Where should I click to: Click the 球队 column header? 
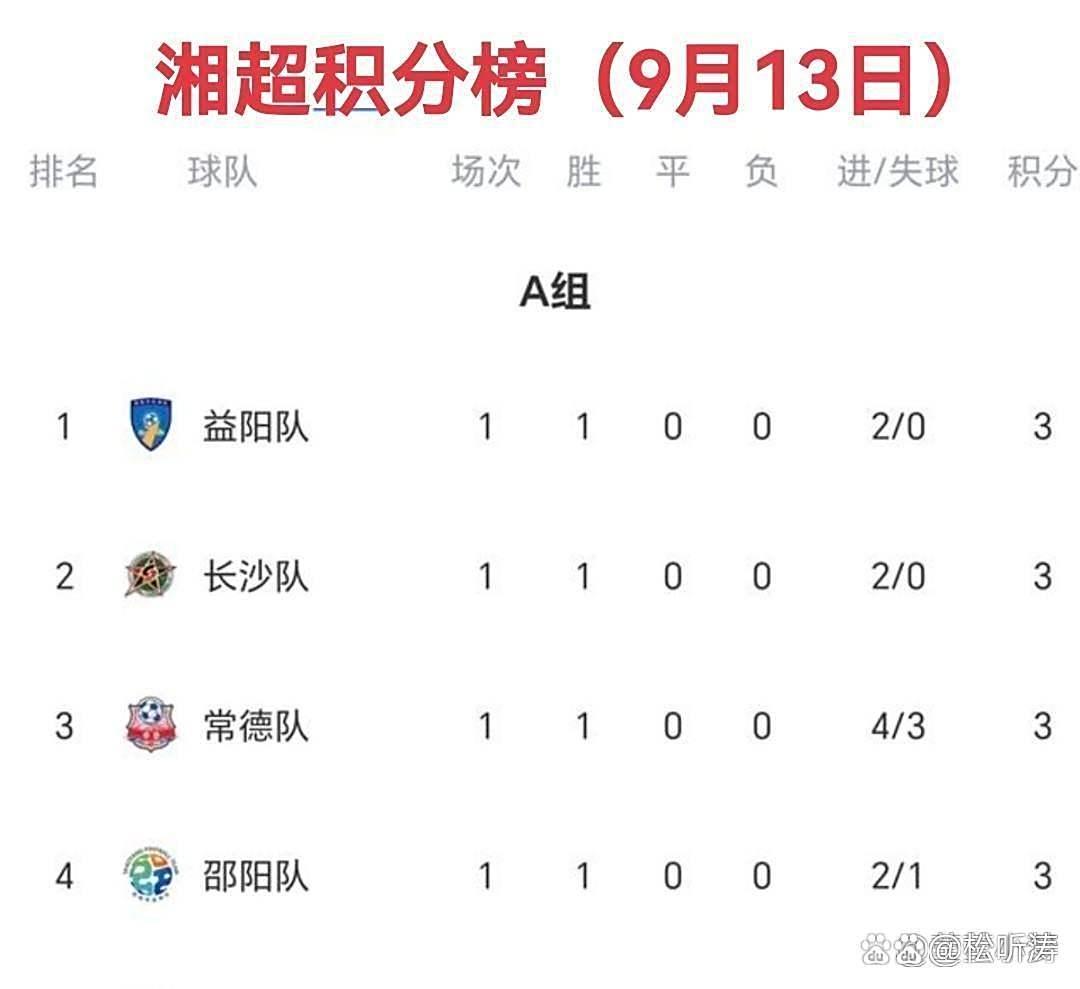click(222, 172)
